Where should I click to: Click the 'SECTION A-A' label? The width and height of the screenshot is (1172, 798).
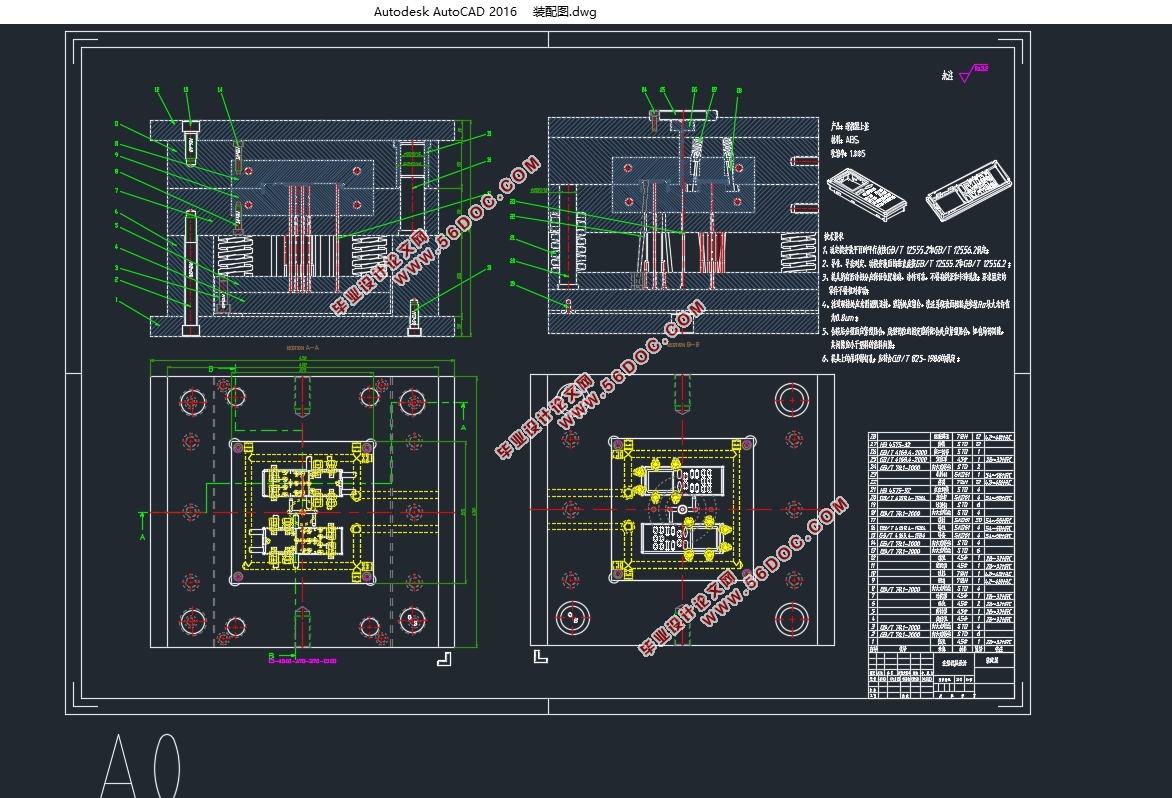coord(308,348)
